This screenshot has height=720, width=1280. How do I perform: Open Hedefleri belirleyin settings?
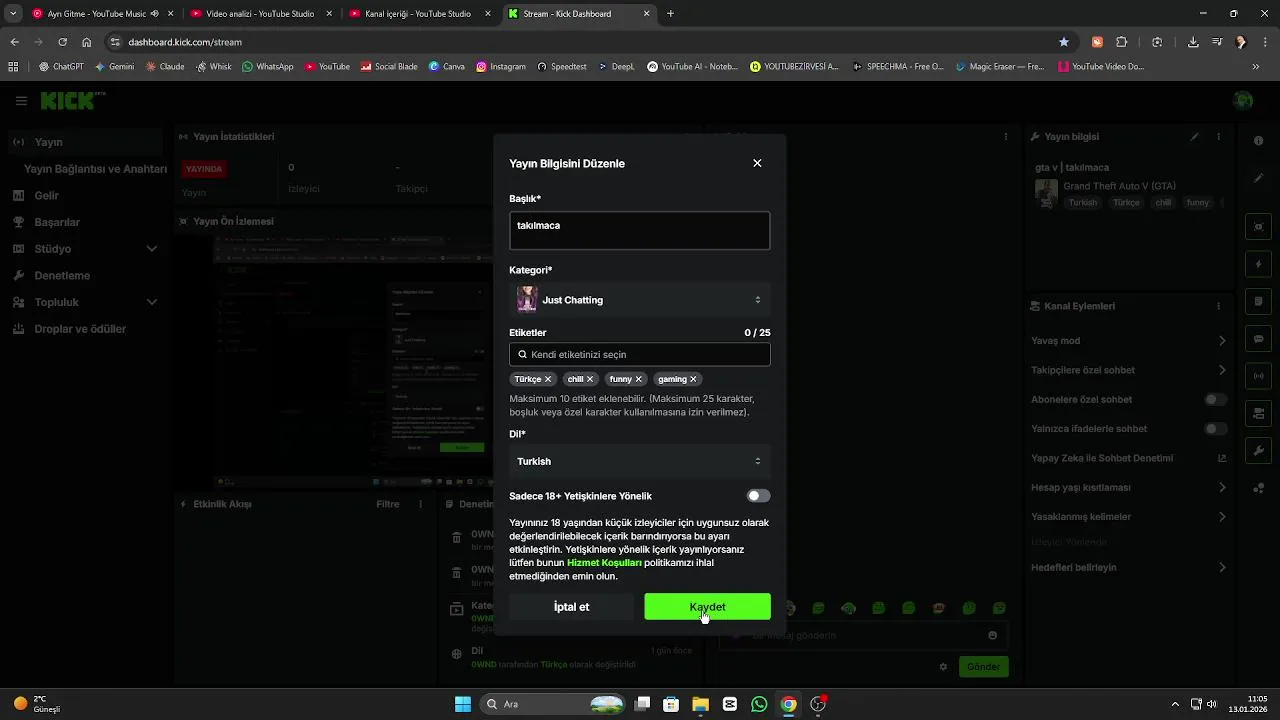(1129, 567)
